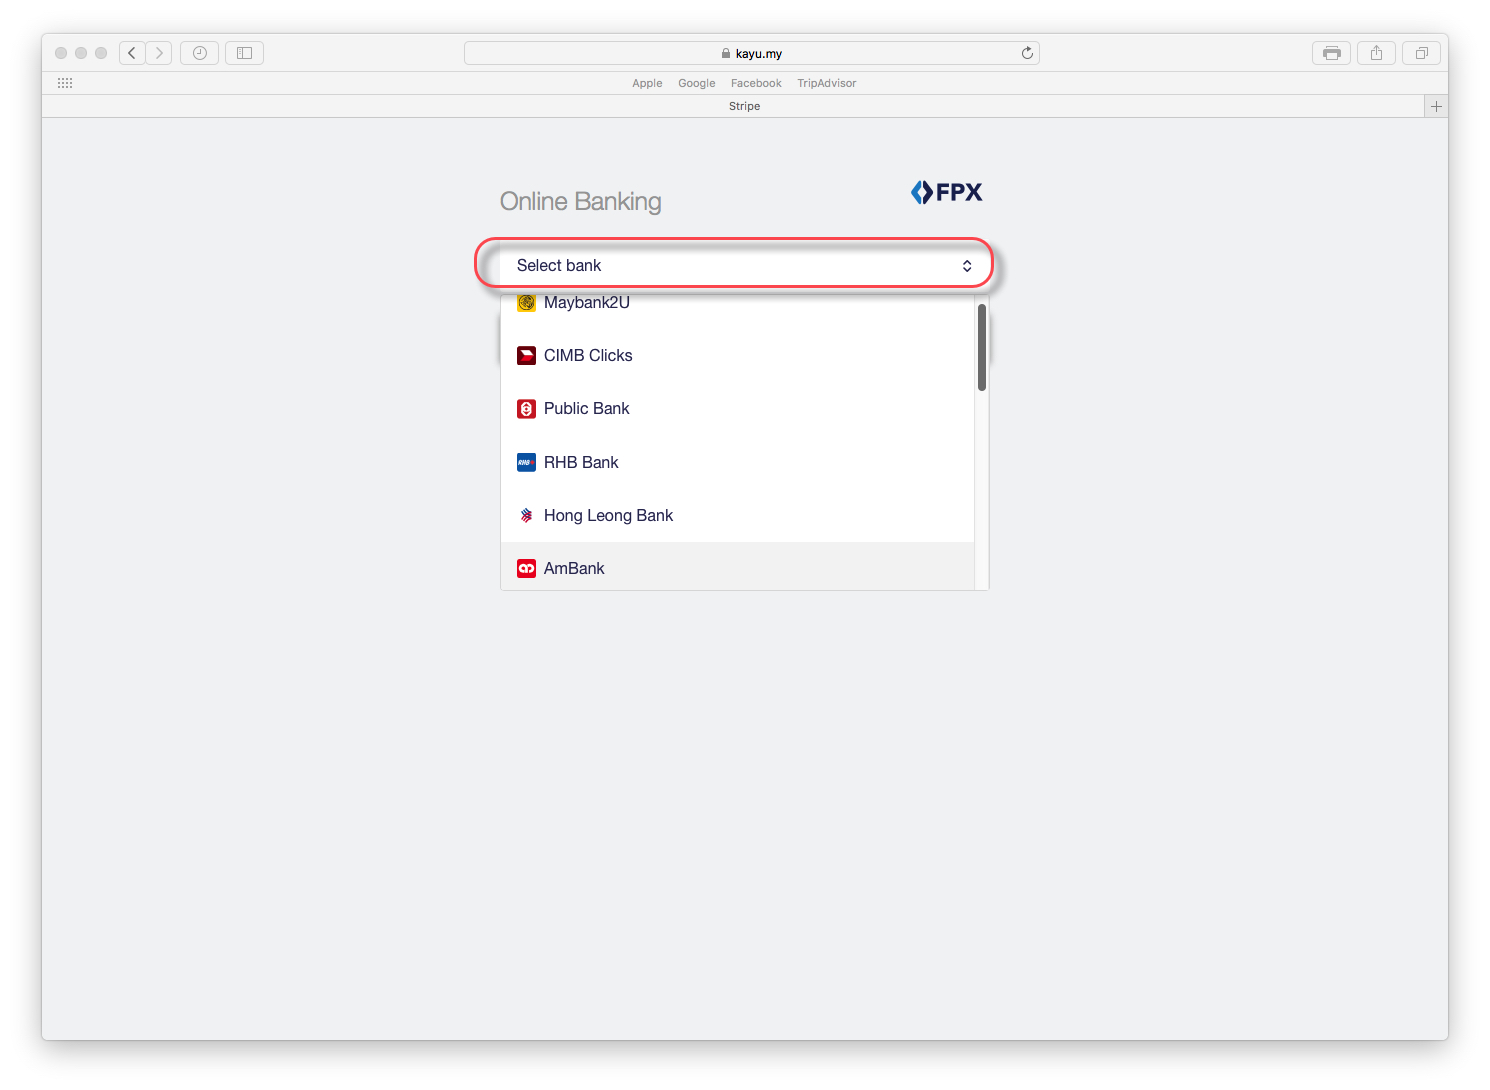Open the favorites grid icon
1490x1090 pixels.
click(x=65, y=83)
